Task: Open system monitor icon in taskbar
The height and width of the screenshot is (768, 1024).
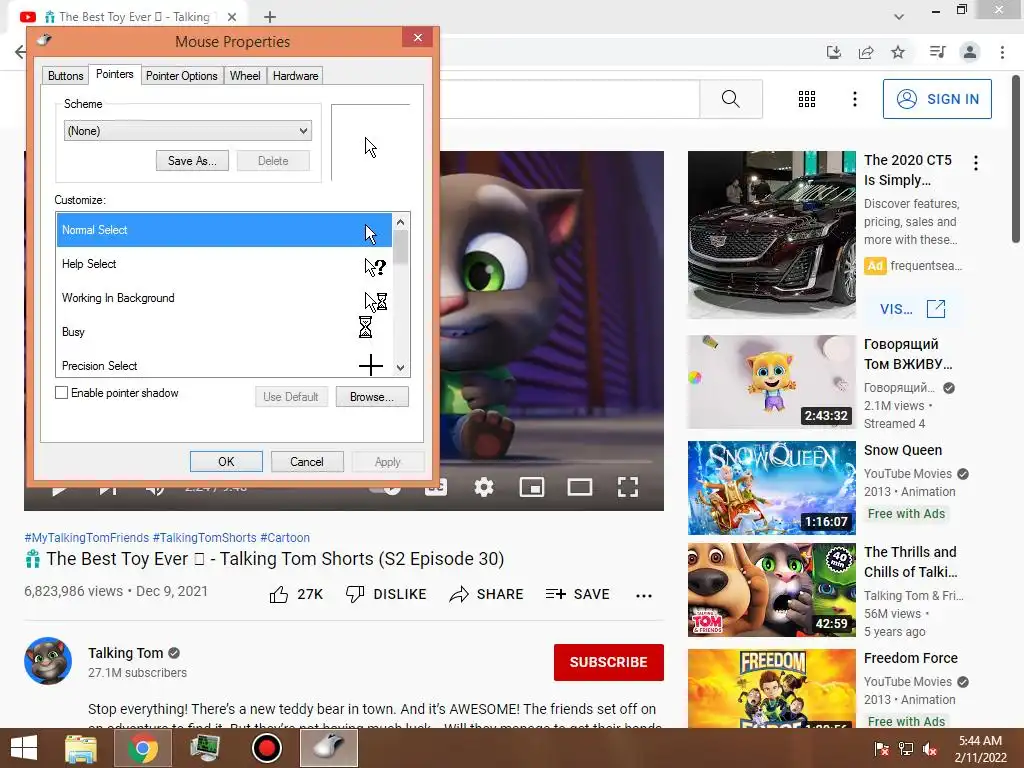Action: tap(205, 748)
